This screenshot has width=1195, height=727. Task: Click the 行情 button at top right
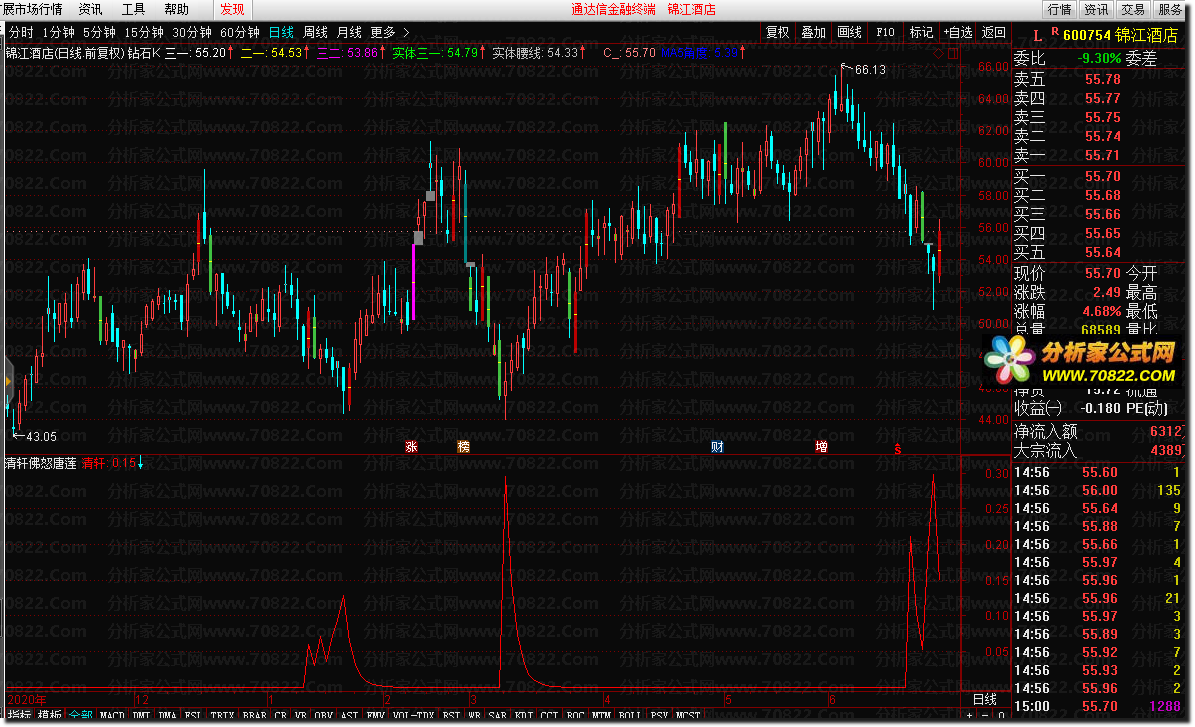(x=1059, y=9)
